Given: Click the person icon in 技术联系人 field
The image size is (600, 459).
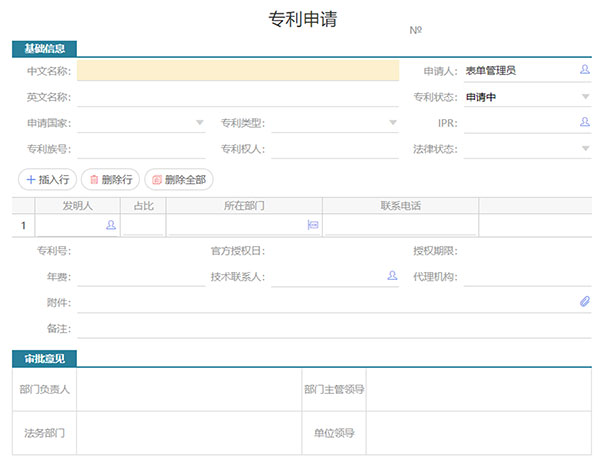Looking at the screenshot, I should click(392, 275).
